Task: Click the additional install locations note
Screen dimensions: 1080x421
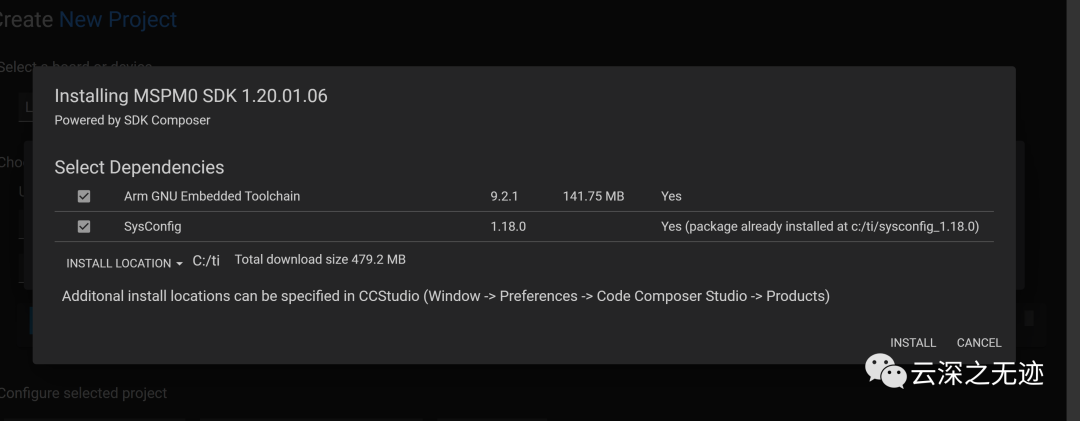Action: (x=446, y=296)
